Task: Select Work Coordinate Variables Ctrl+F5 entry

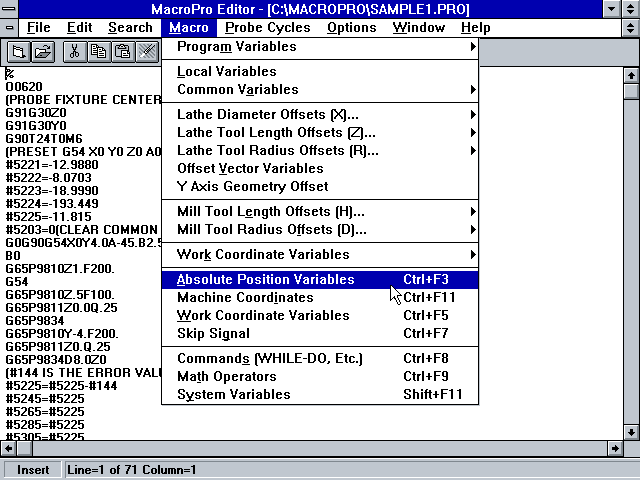Action: pyautogui.click(x=320, y=316)
